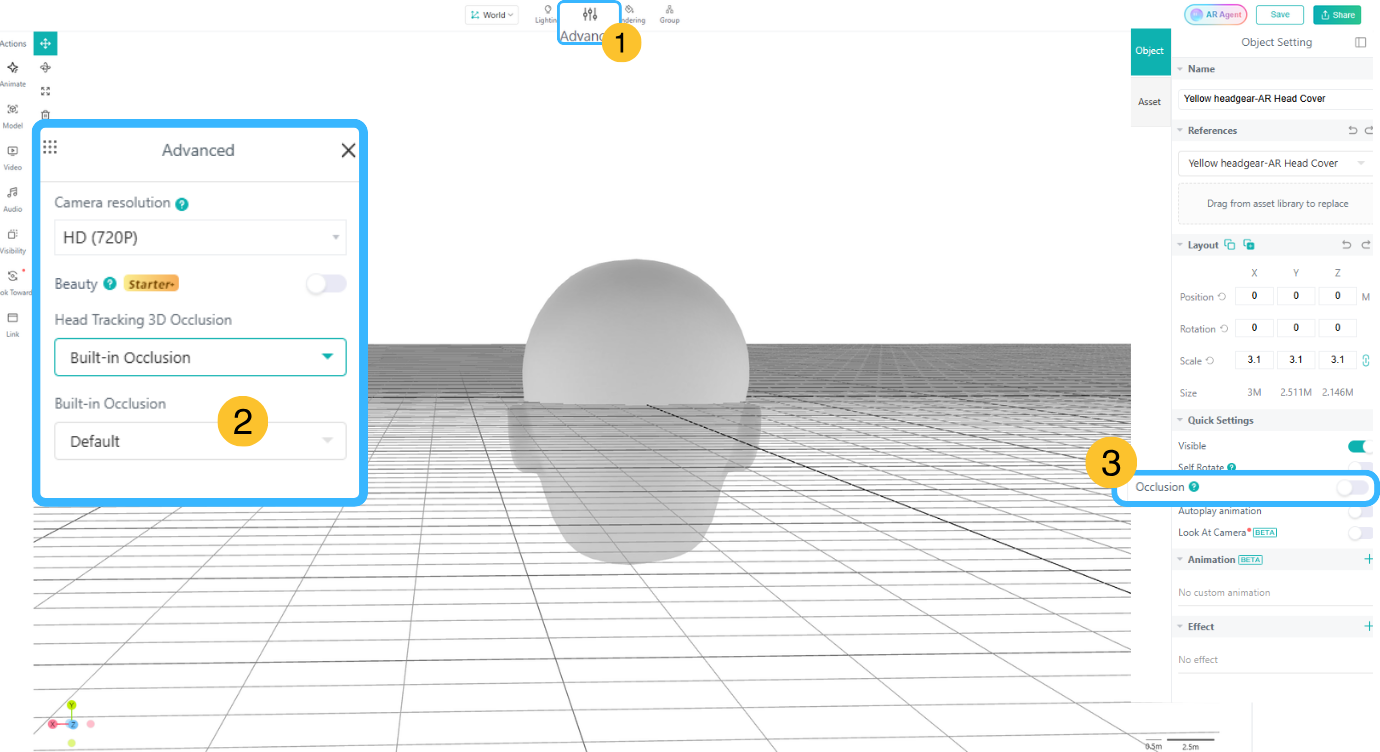Click the Self Rotate help icon

pyautogui.click(x=1231, y=467)
